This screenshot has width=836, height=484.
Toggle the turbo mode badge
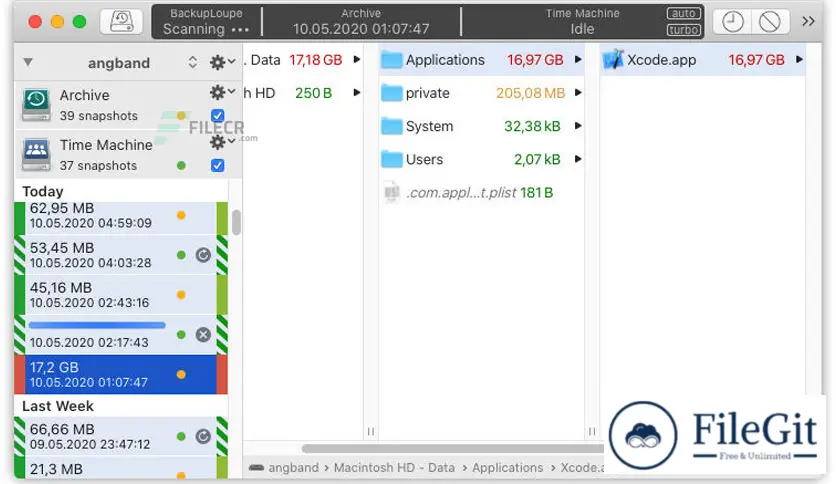[x=684, y=30]
